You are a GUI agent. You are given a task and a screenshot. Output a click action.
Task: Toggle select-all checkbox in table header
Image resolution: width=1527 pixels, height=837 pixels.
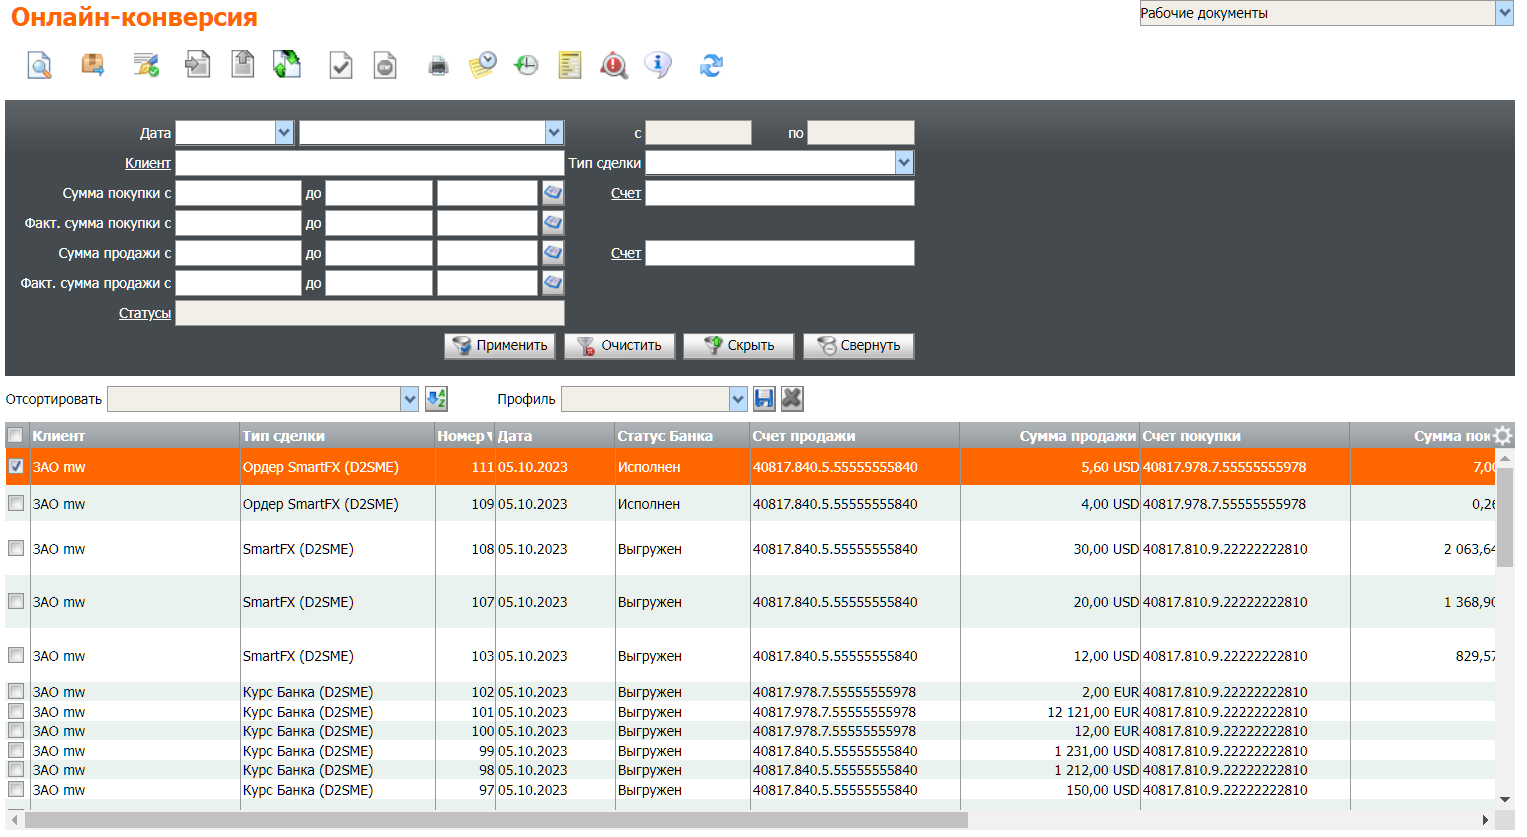(16, 435)
